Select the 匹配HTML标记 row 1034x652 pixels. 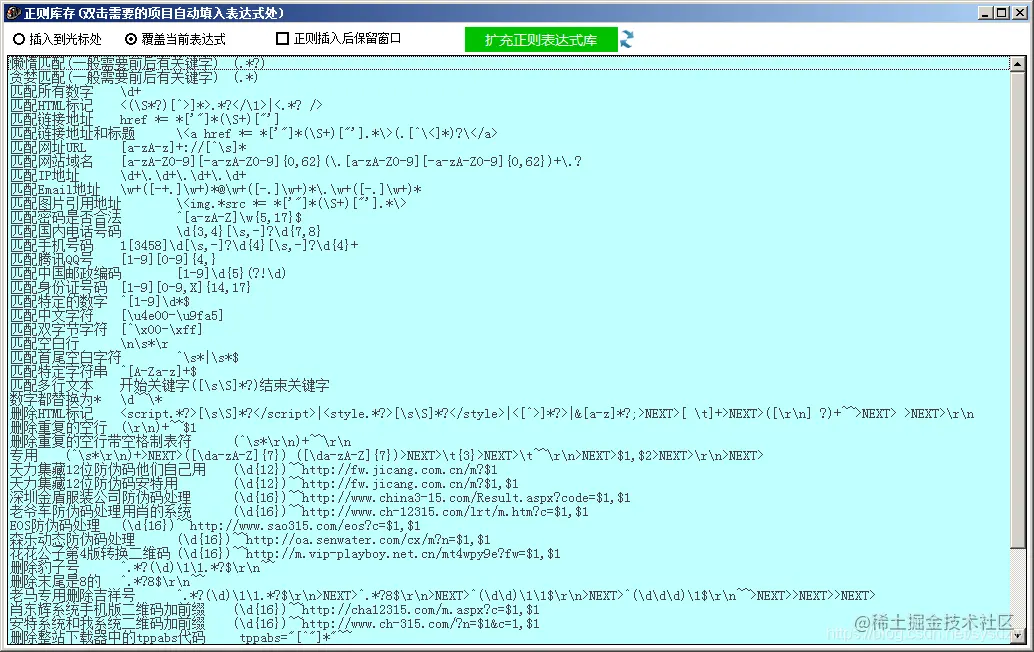(x=508, y=105)
